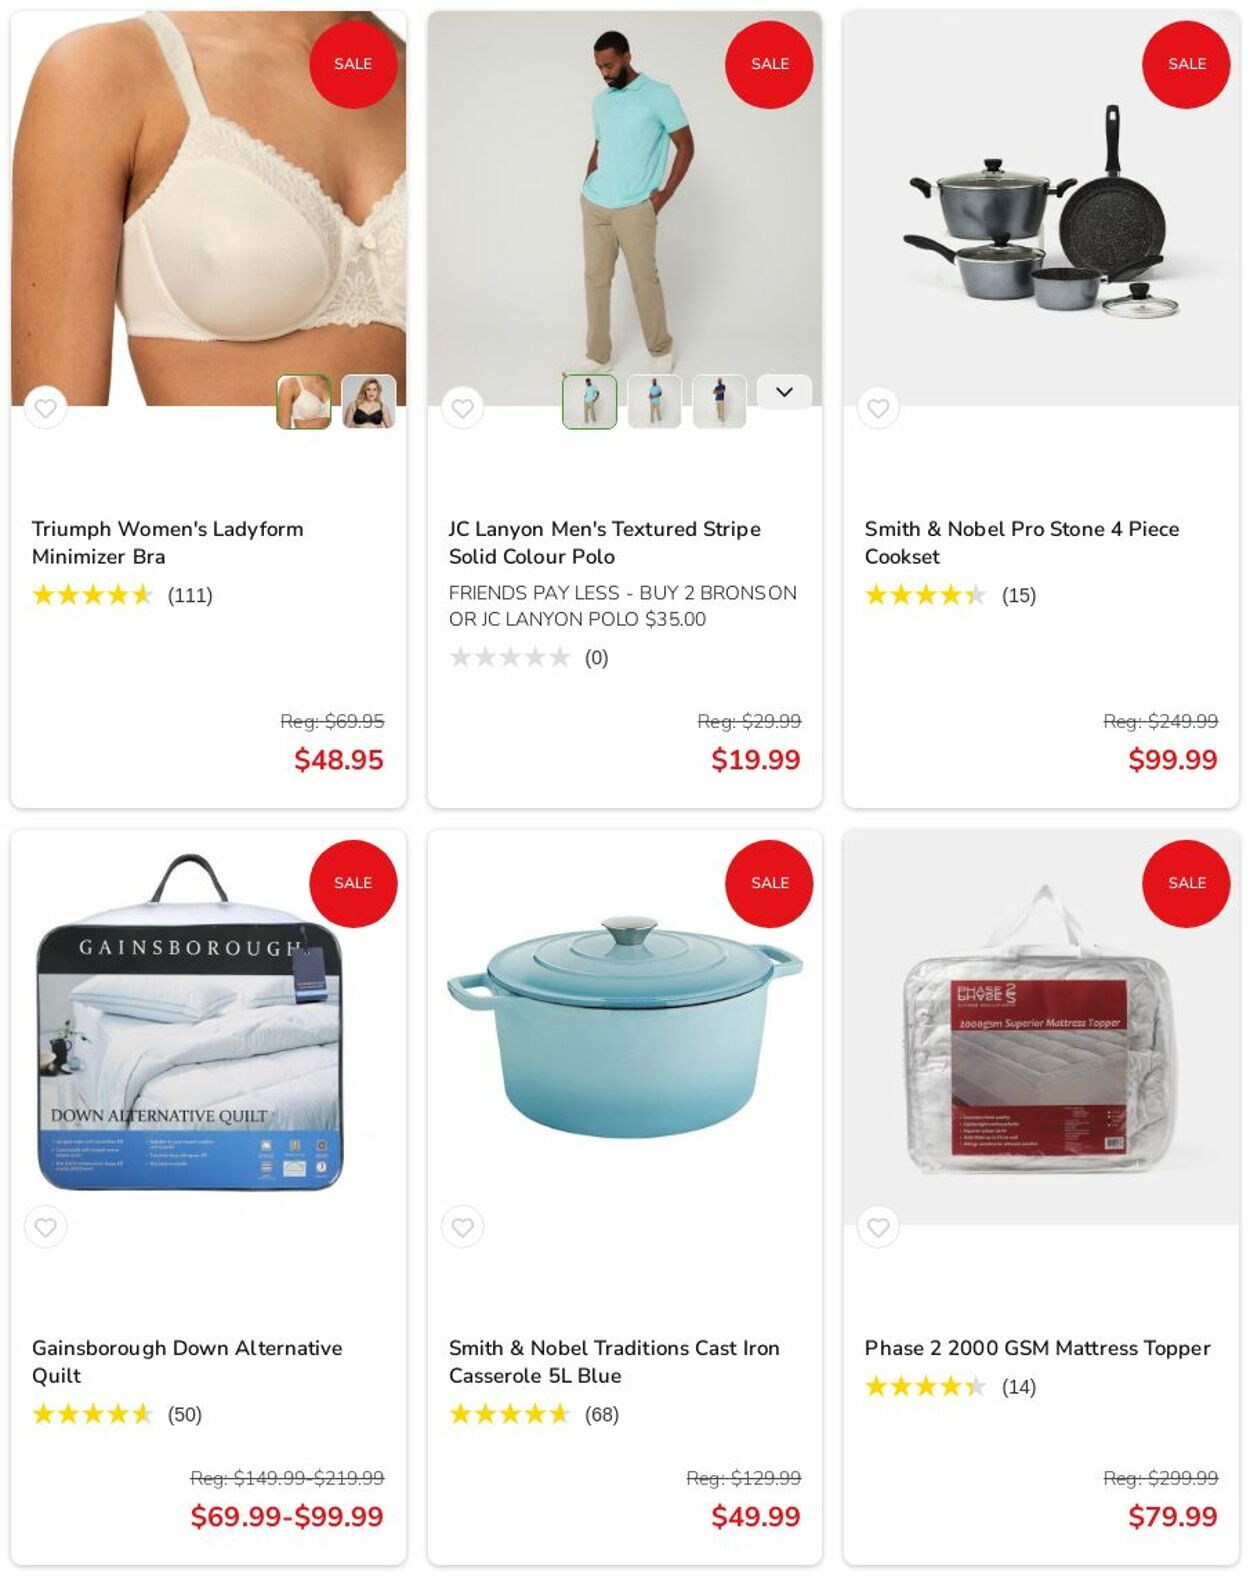
Task: Open Triumph Women's Ladyform Minimizer Bra link
Action: (168, 543)
